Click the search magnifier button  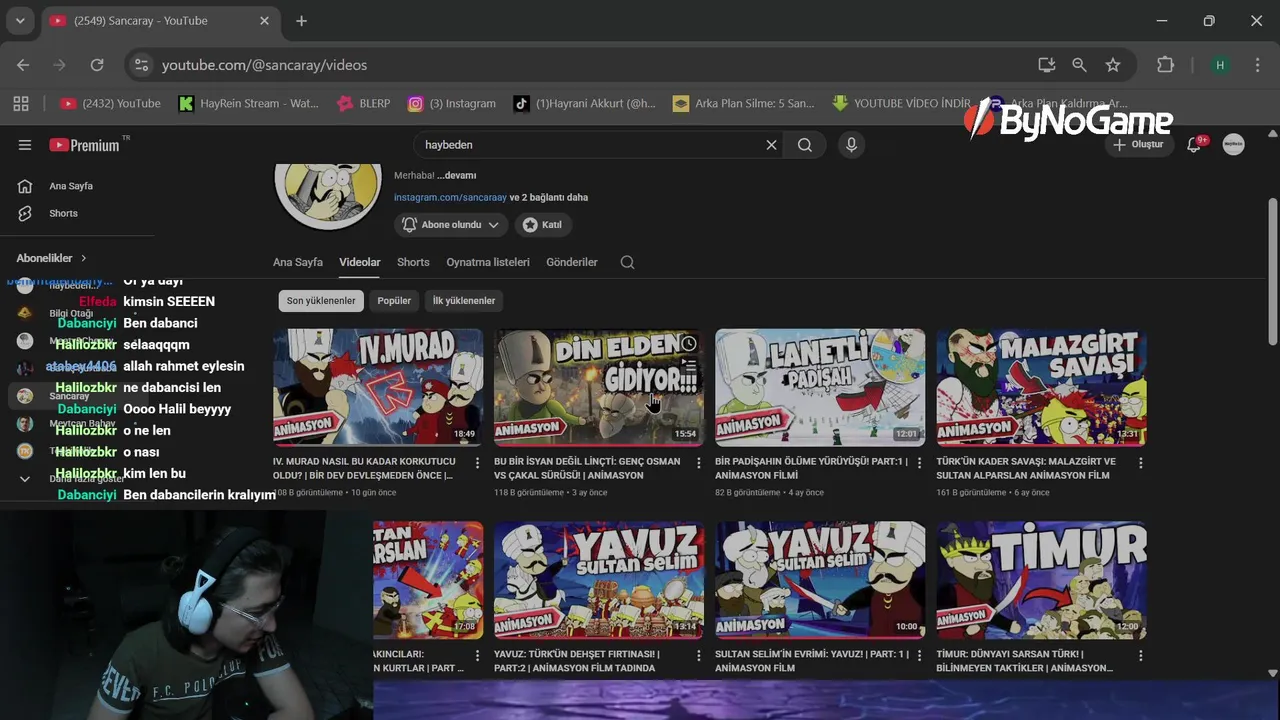805,145
